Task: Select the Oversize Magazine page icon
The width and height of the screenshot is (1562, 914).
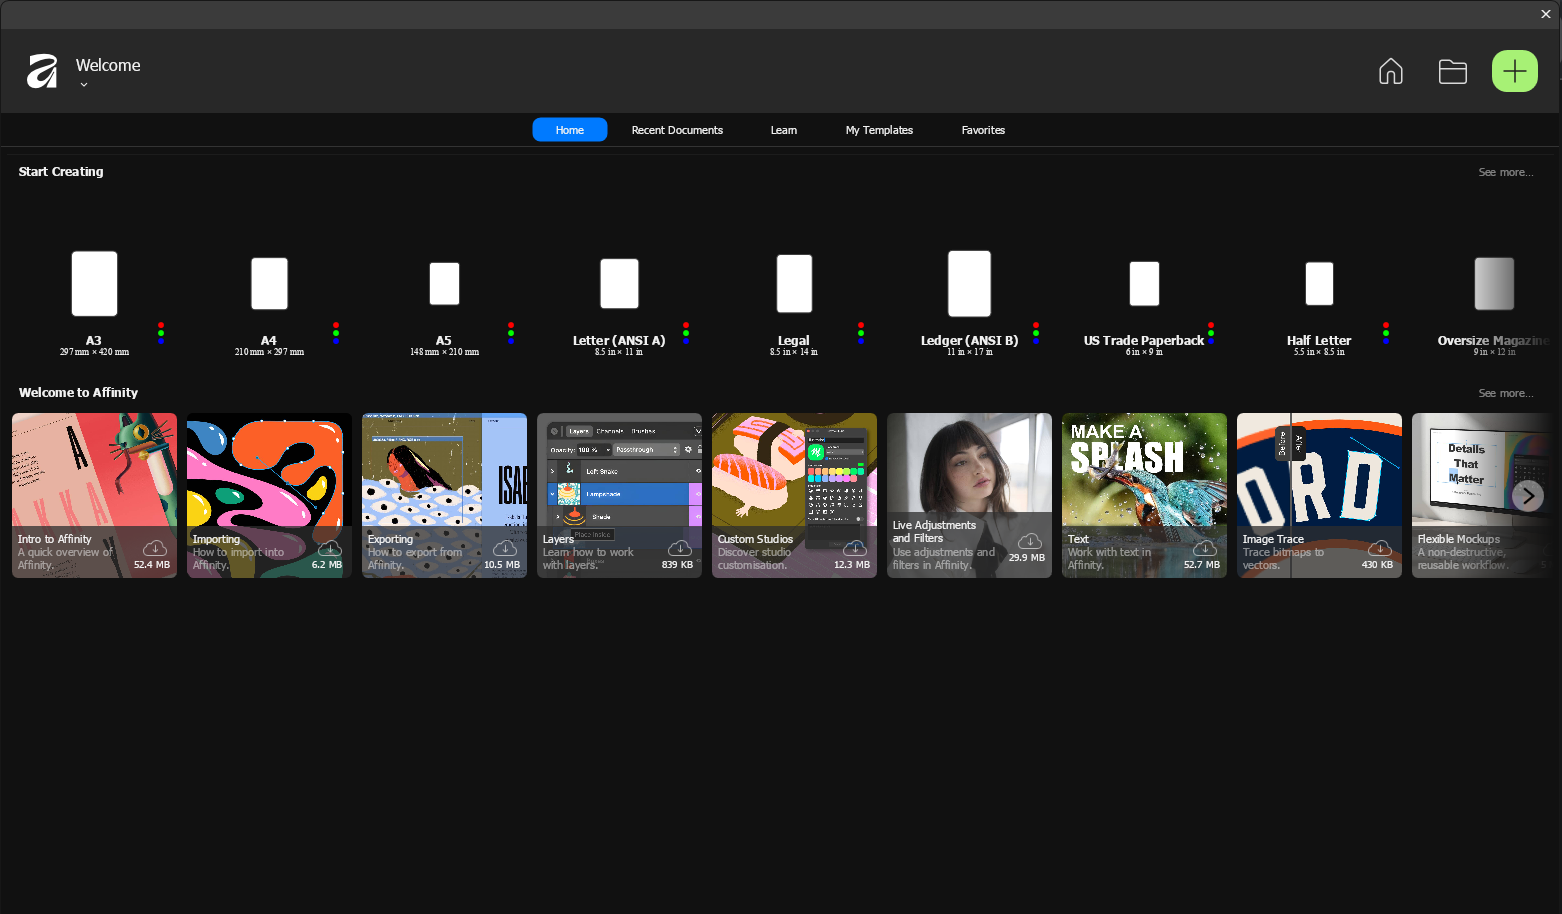Action: (x=1494, y=284)
